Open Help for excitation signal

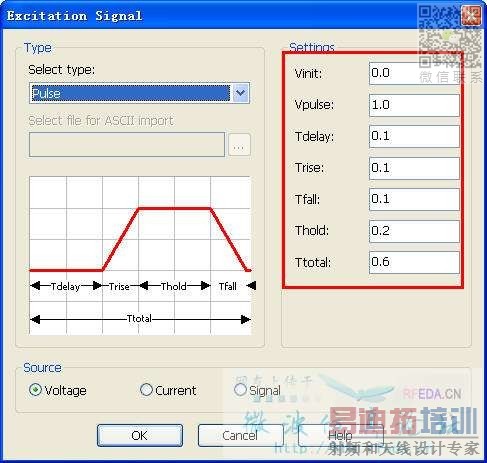340,435
